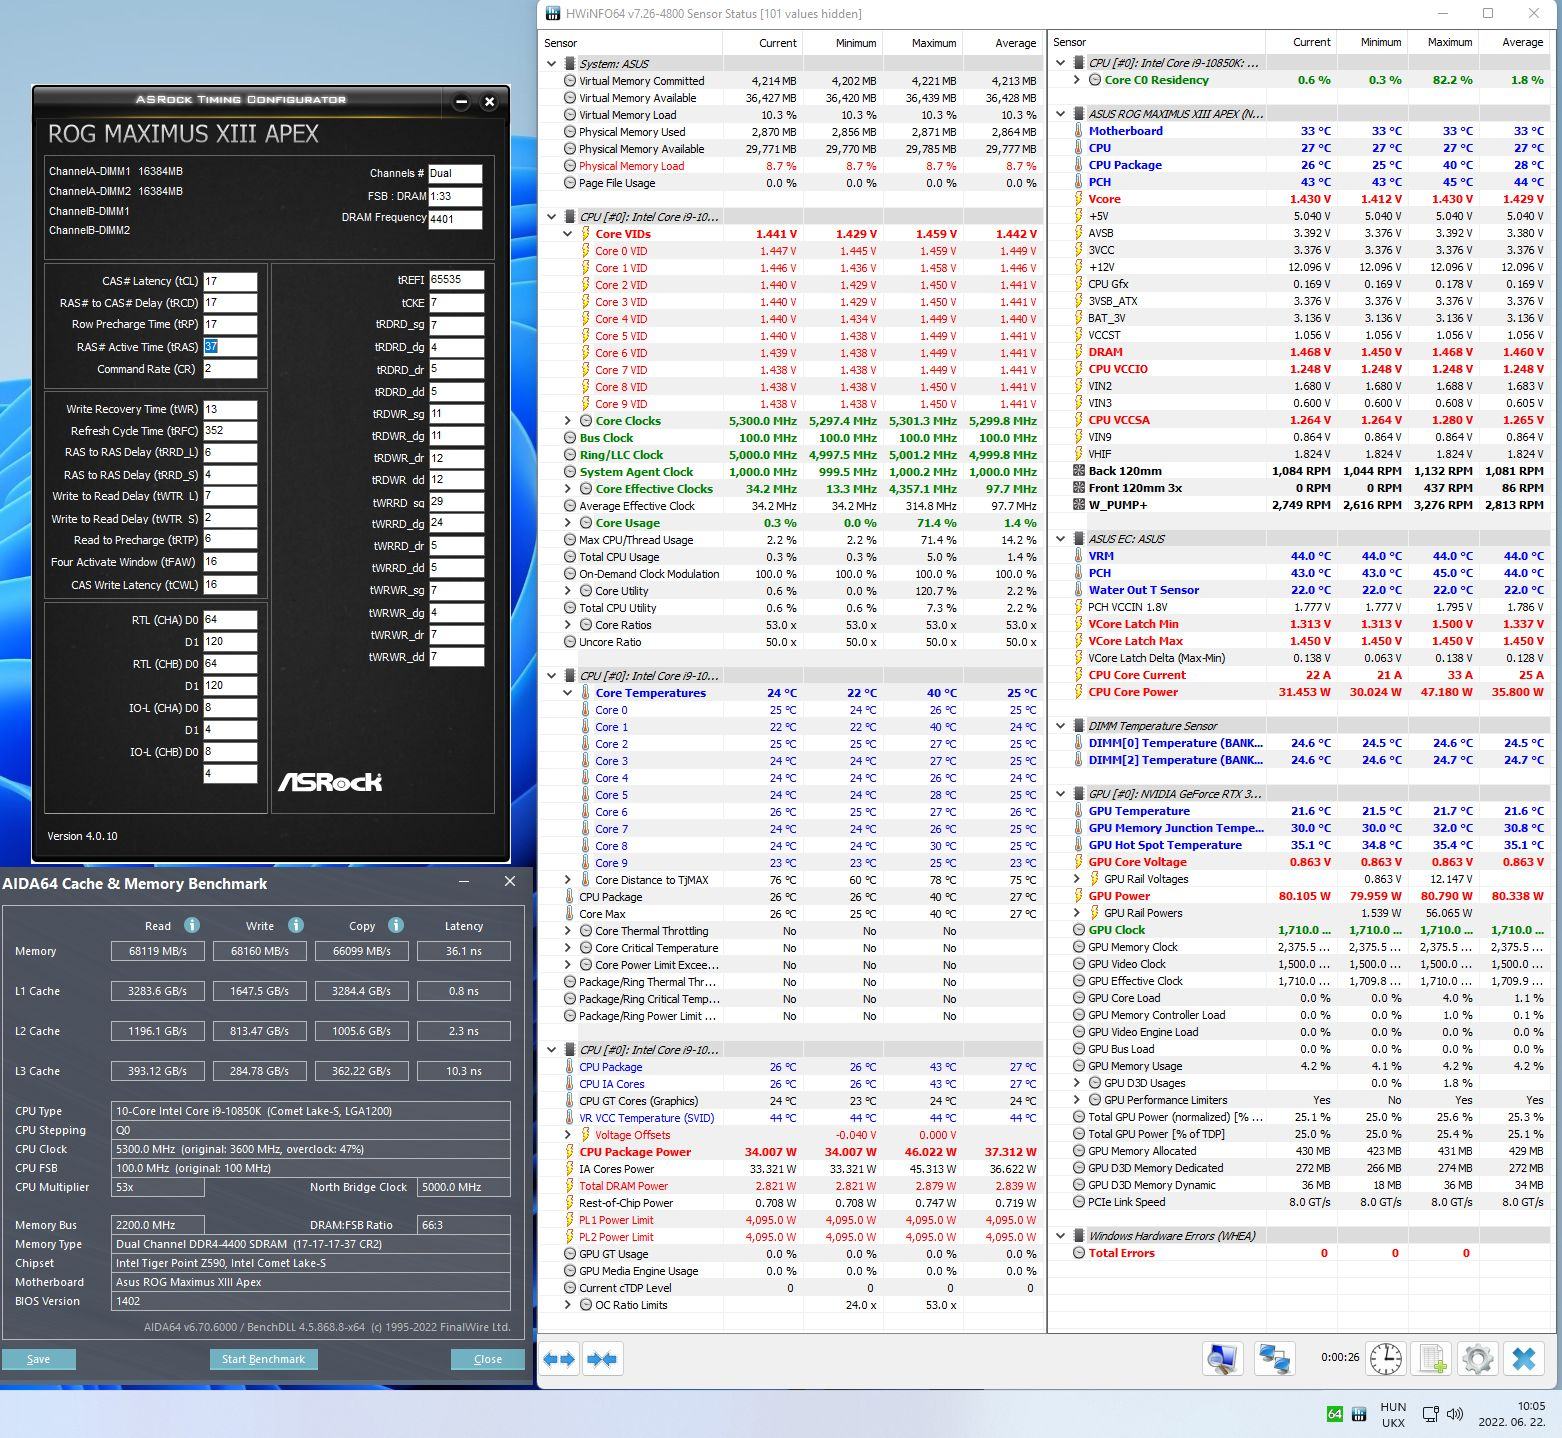The width and height of the screenshot is (1562, 1438).
Task: Collapse the Windows Hardware Errors (WHEA) group
Action: pos(1060,1236)
